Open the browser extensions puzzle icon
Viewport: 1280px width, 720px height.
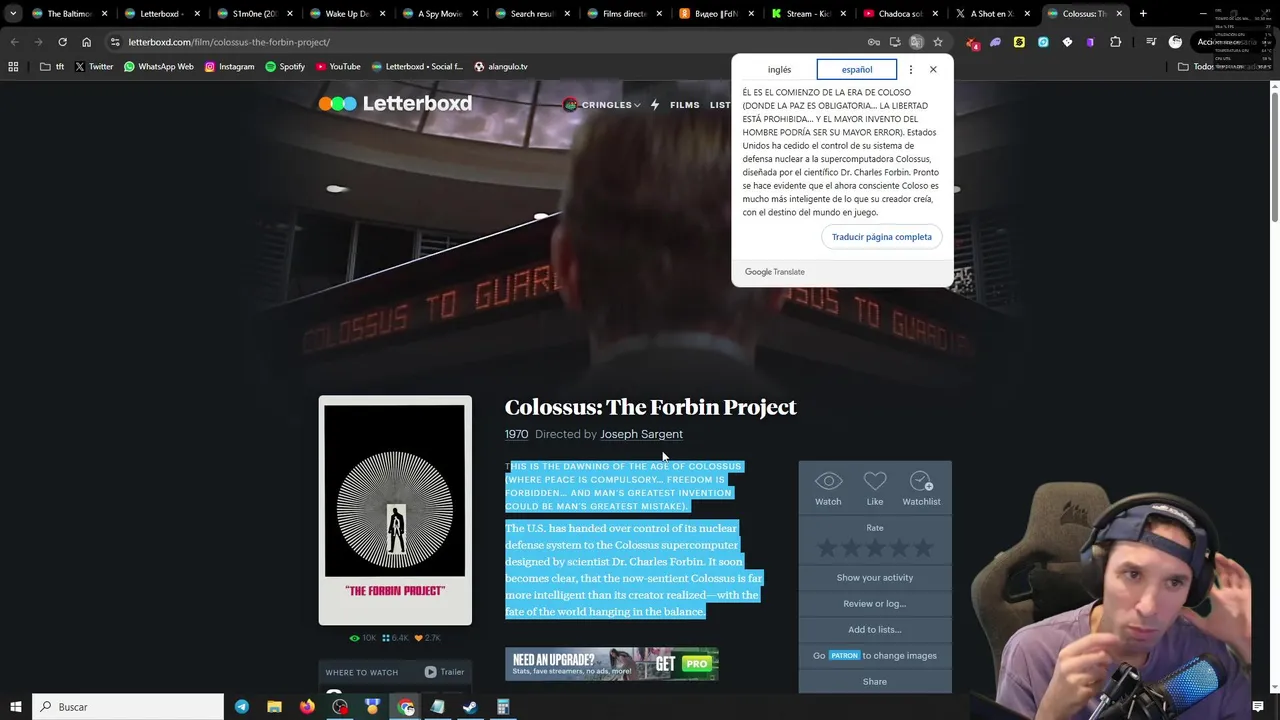[x=1116, y=42]
